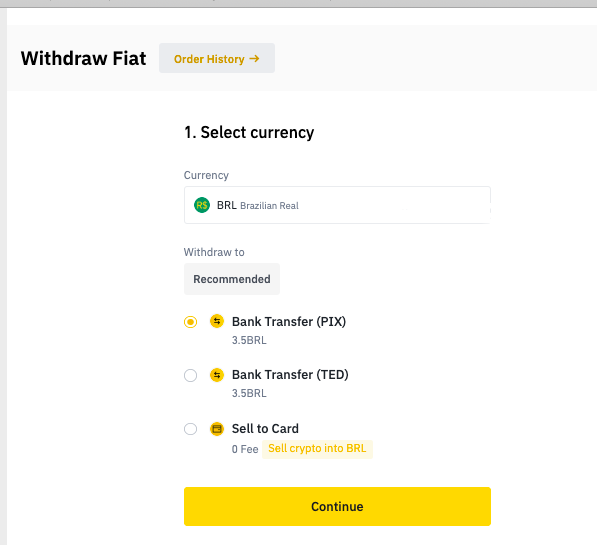Click the Sell crypto into BRL tag
597x545 pixels.
[317, 449]
